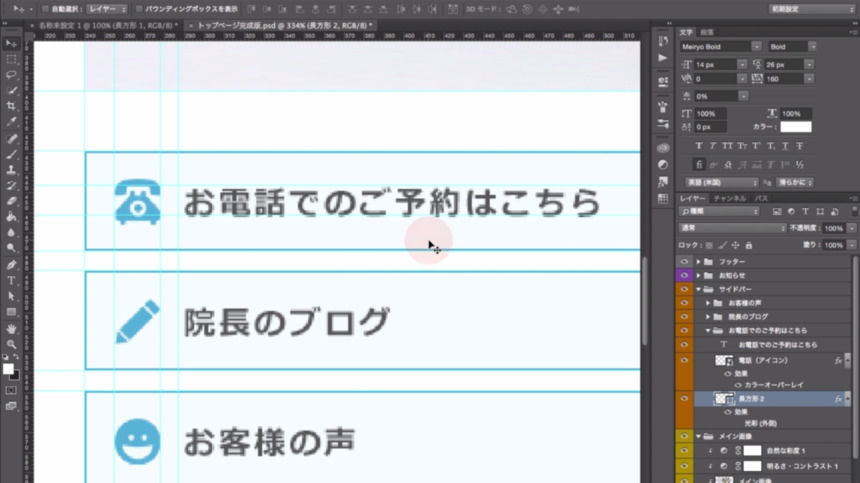This screenshot has width=860, height=483.
Task: Hide the お知らせ layer group
Action: tap(684, 275)
